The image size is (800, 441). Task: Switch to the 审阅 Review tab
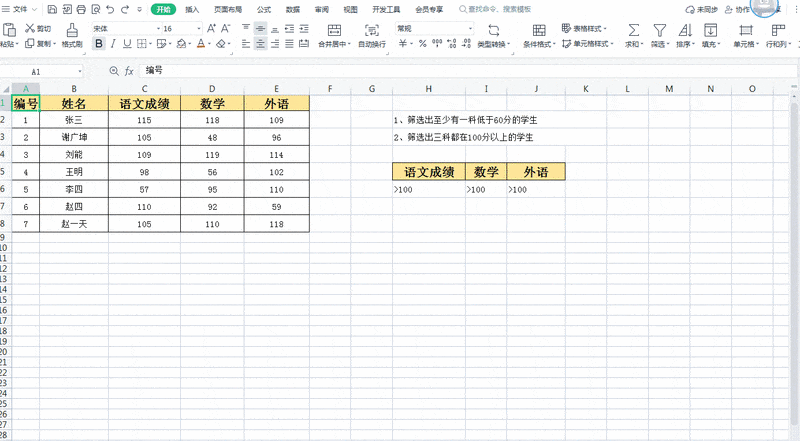click(321, 9)
